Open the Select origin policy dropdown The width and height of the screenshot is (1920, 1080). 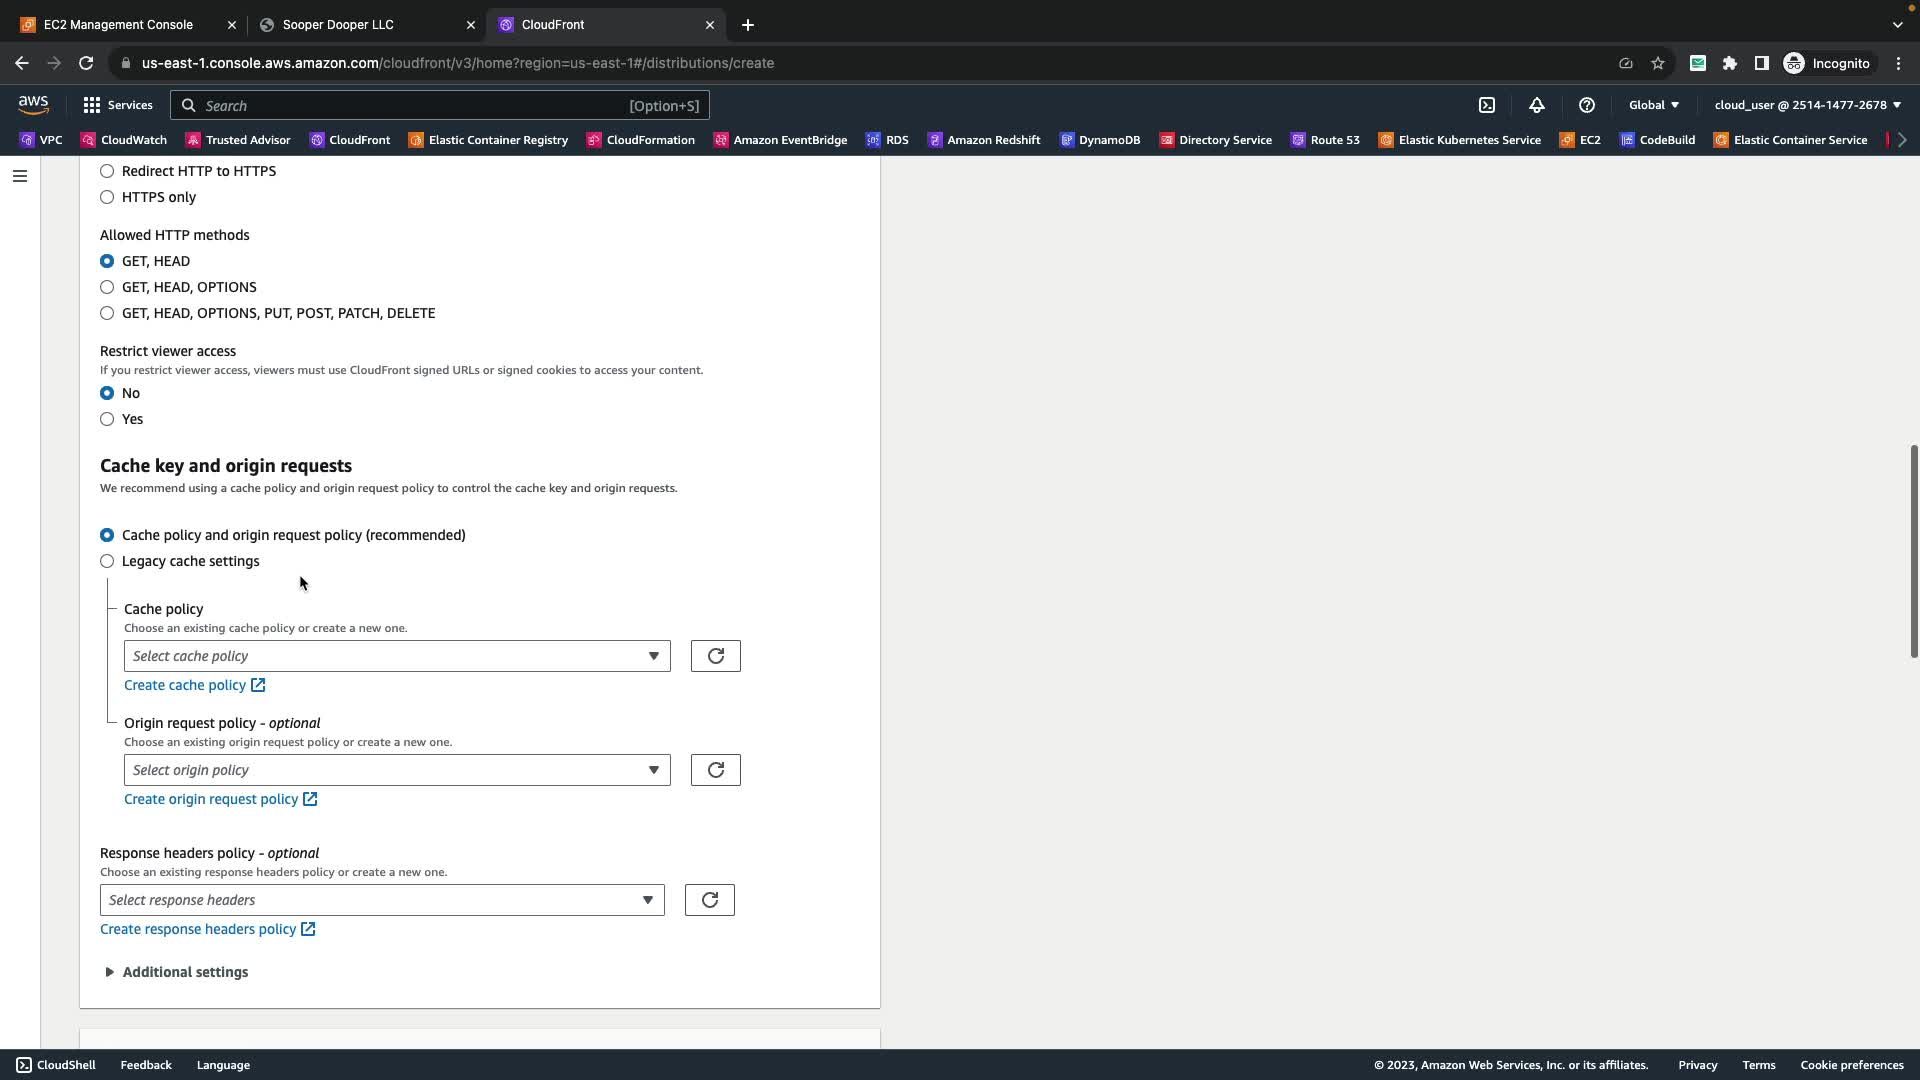tap(397, 770)
